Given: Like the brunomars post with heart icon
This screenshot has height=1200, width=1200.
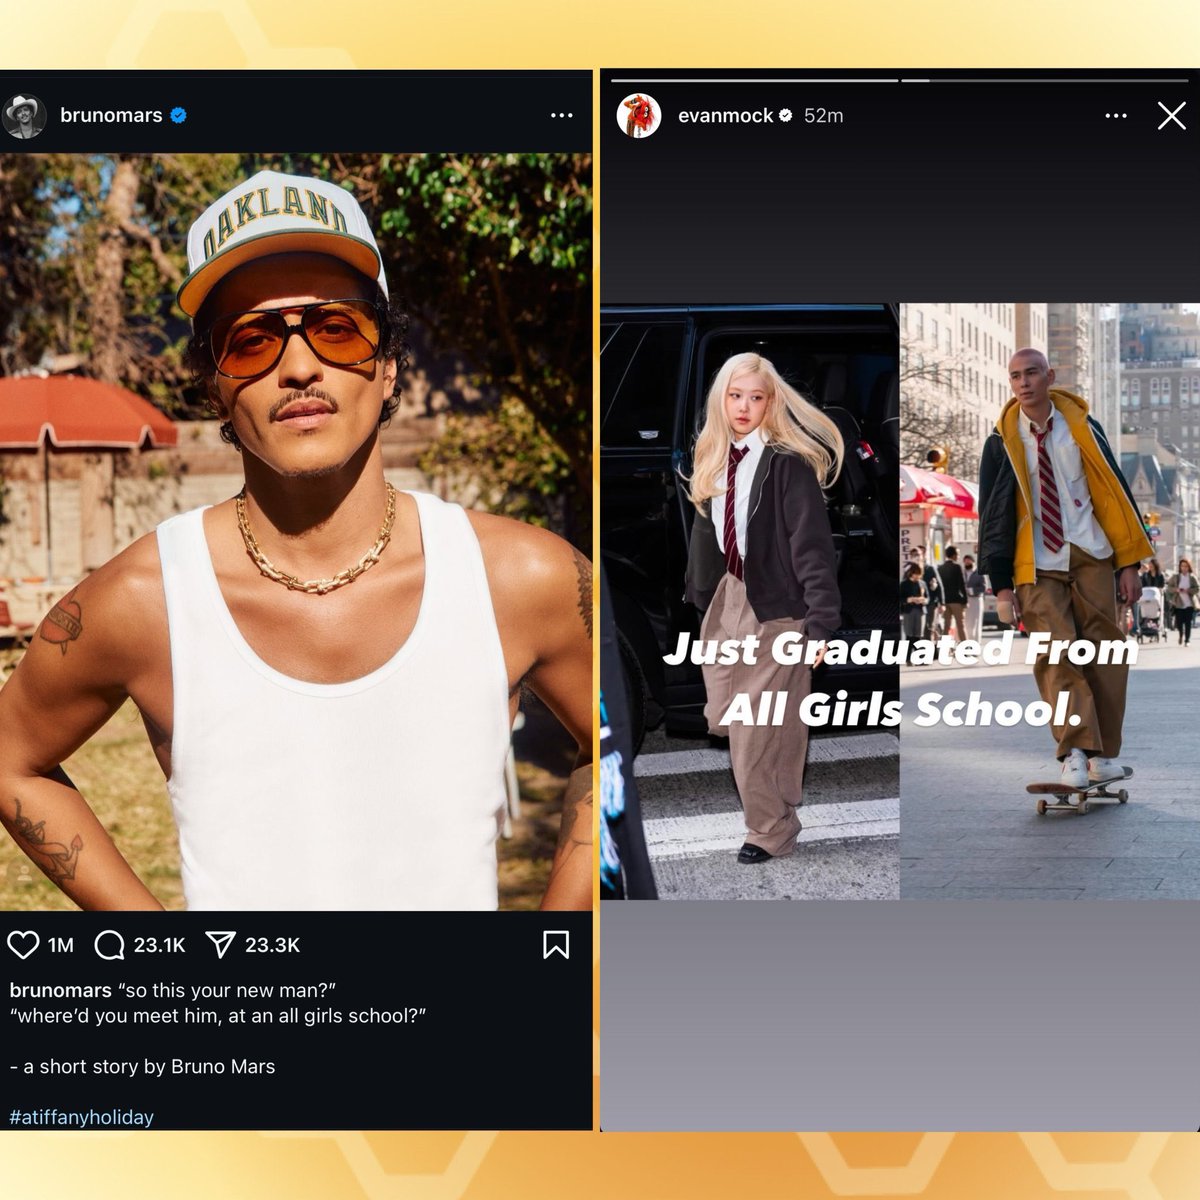Looking at the screenshot, I should tap(23, 945).
